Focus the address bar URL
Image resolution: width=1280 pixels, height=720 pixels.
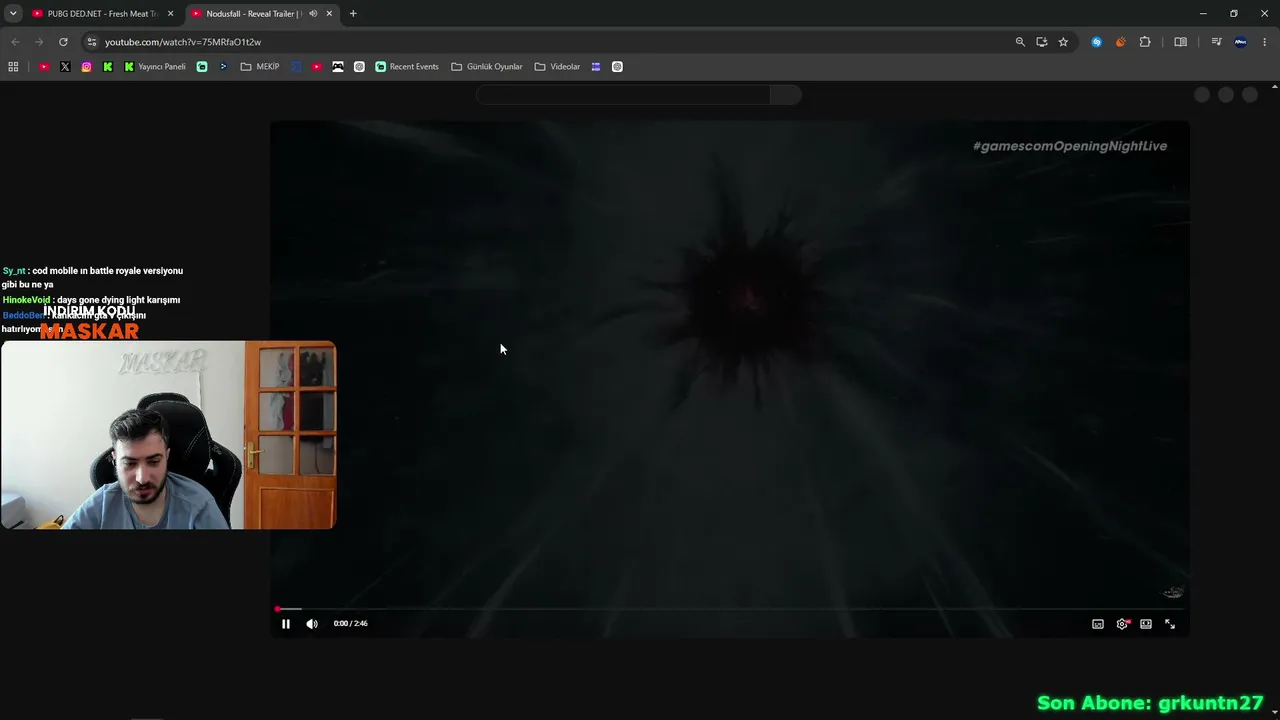[183, 42]
